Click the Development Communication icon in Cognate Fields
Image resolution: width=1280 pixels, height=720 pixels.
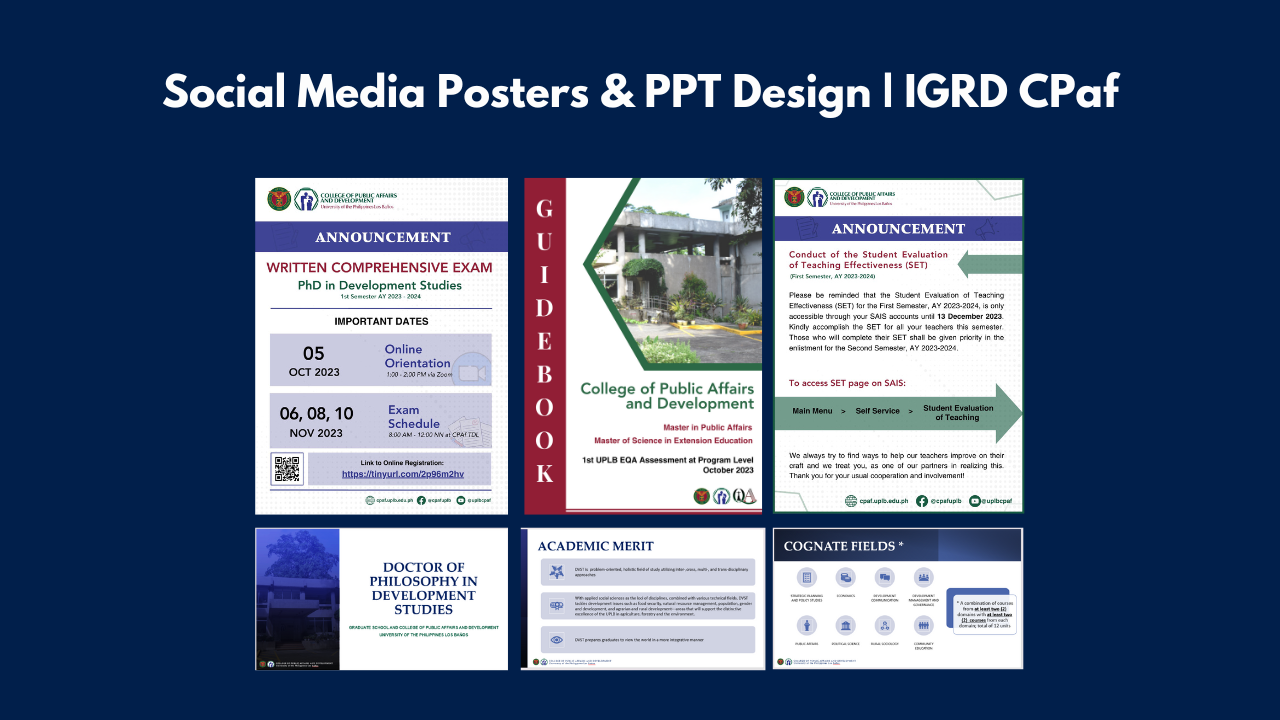[884, 578]
